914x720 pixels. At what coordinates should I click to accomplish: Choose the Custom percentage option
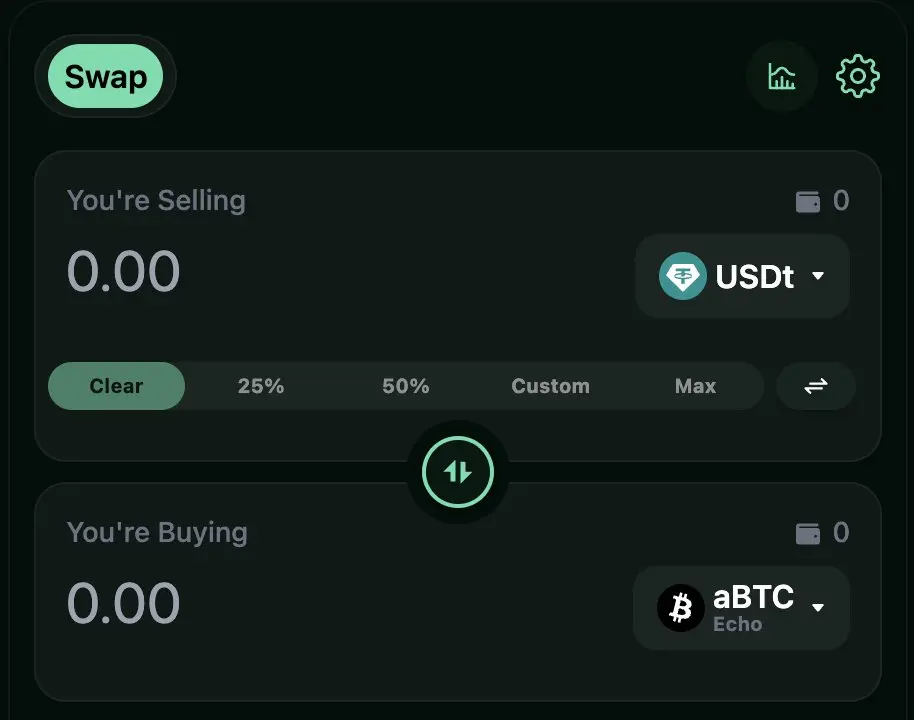click(550, 386)
